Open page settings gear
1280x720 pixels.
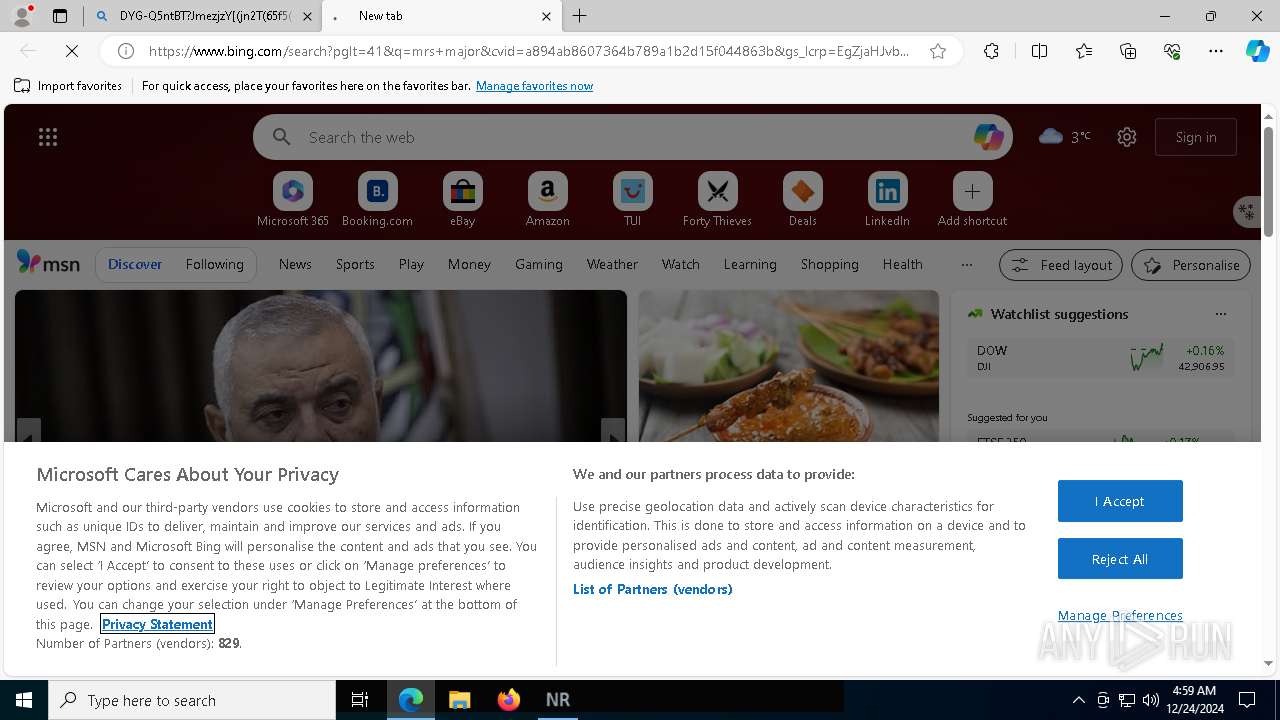[1127, 137]
